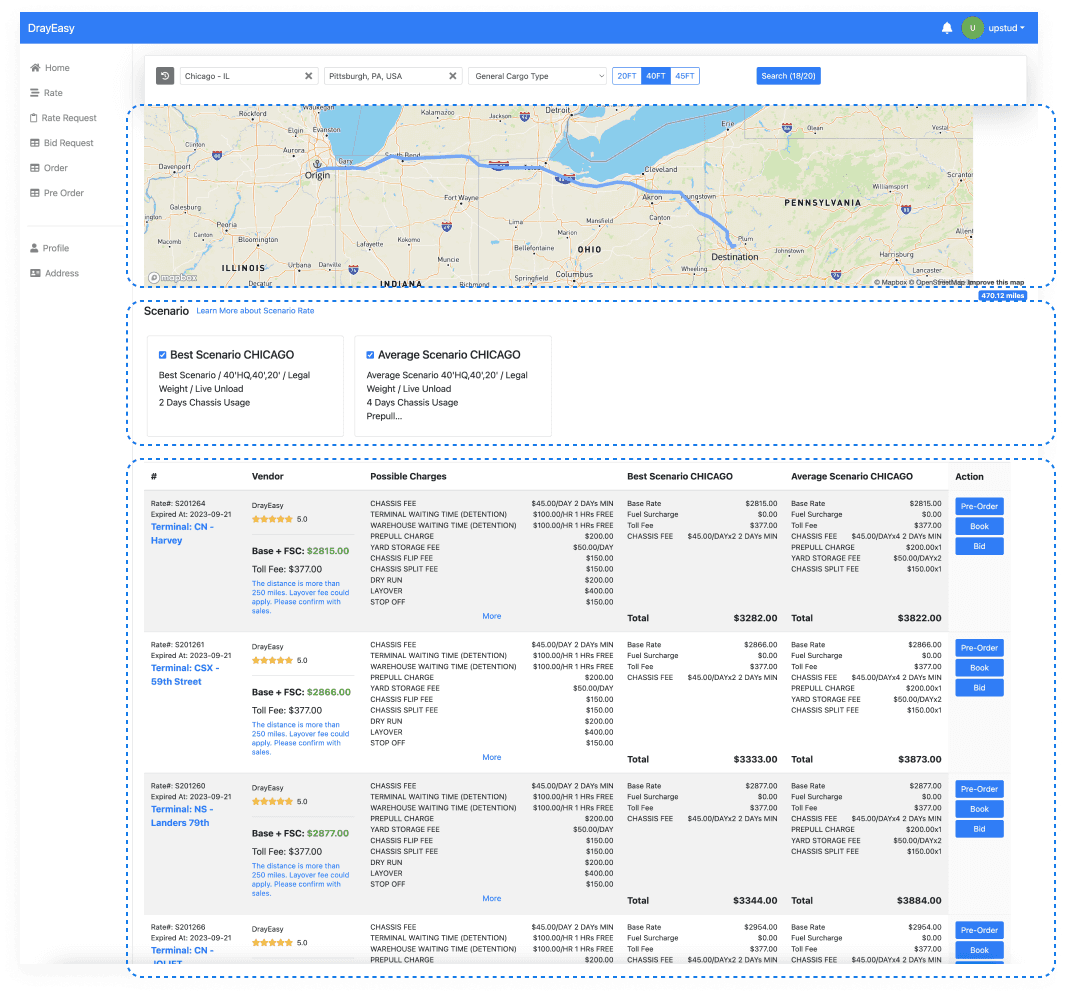Click the Order table icon

point(34,167)
